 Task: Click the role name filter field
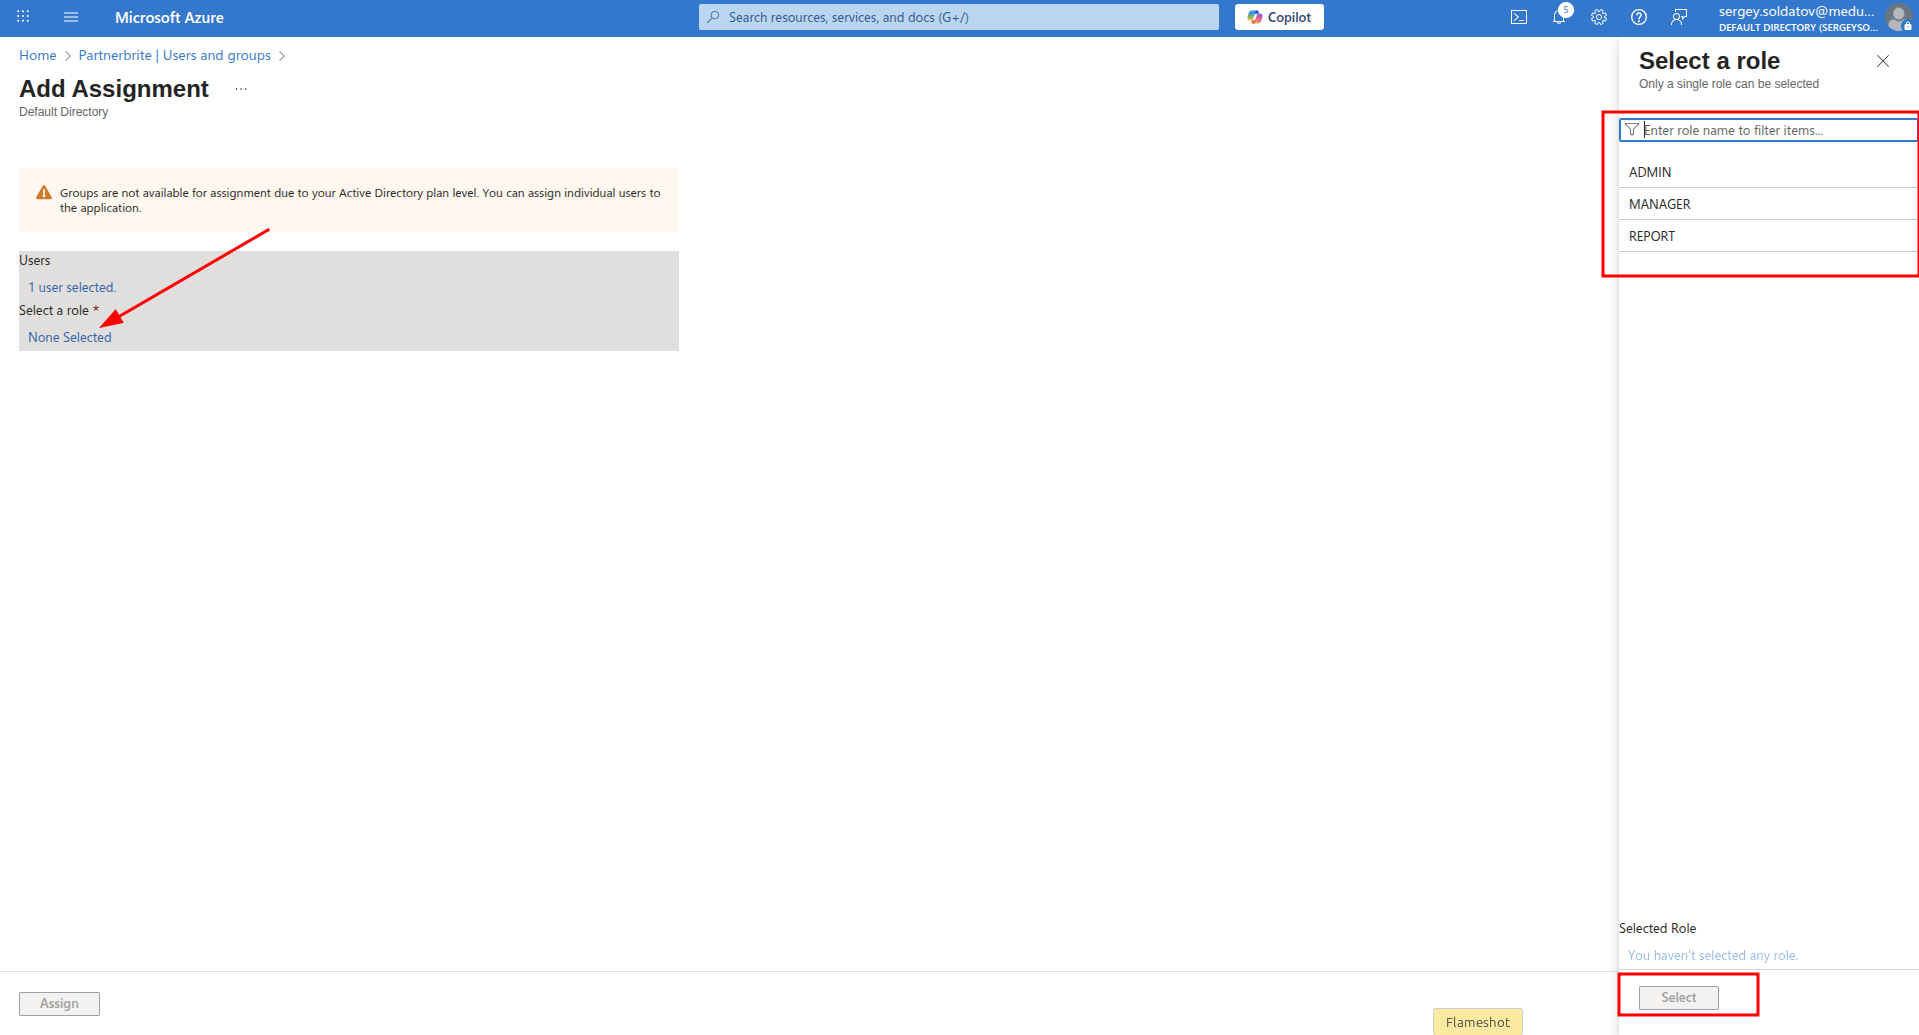[x=1768, y=130]
